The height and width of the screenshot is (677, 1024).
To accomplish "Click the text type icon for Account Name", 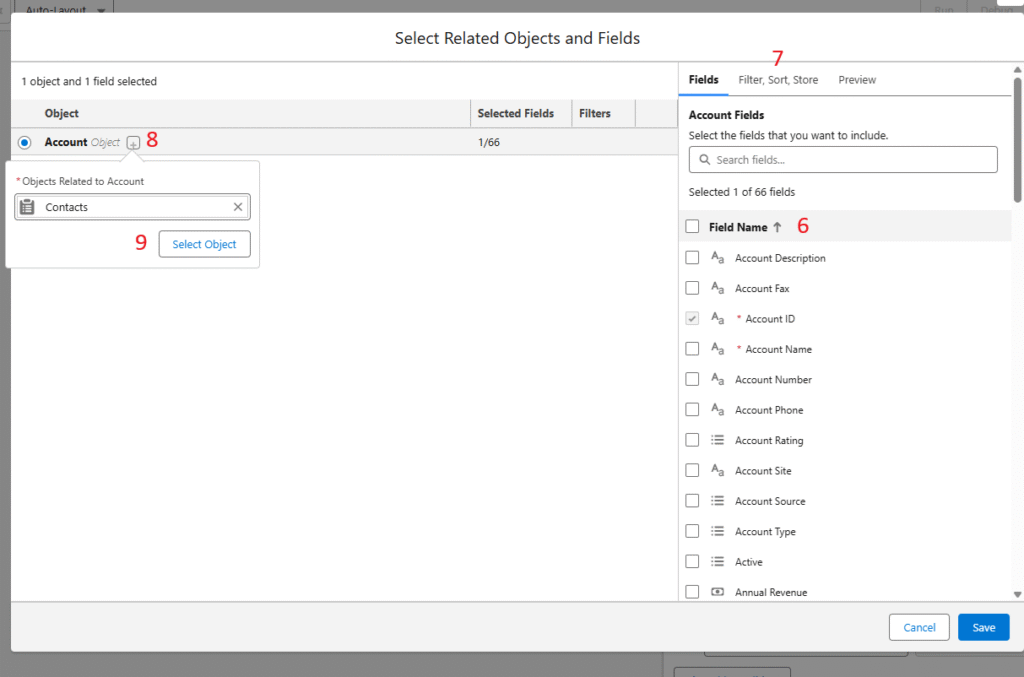I will (x=717, y=349).
